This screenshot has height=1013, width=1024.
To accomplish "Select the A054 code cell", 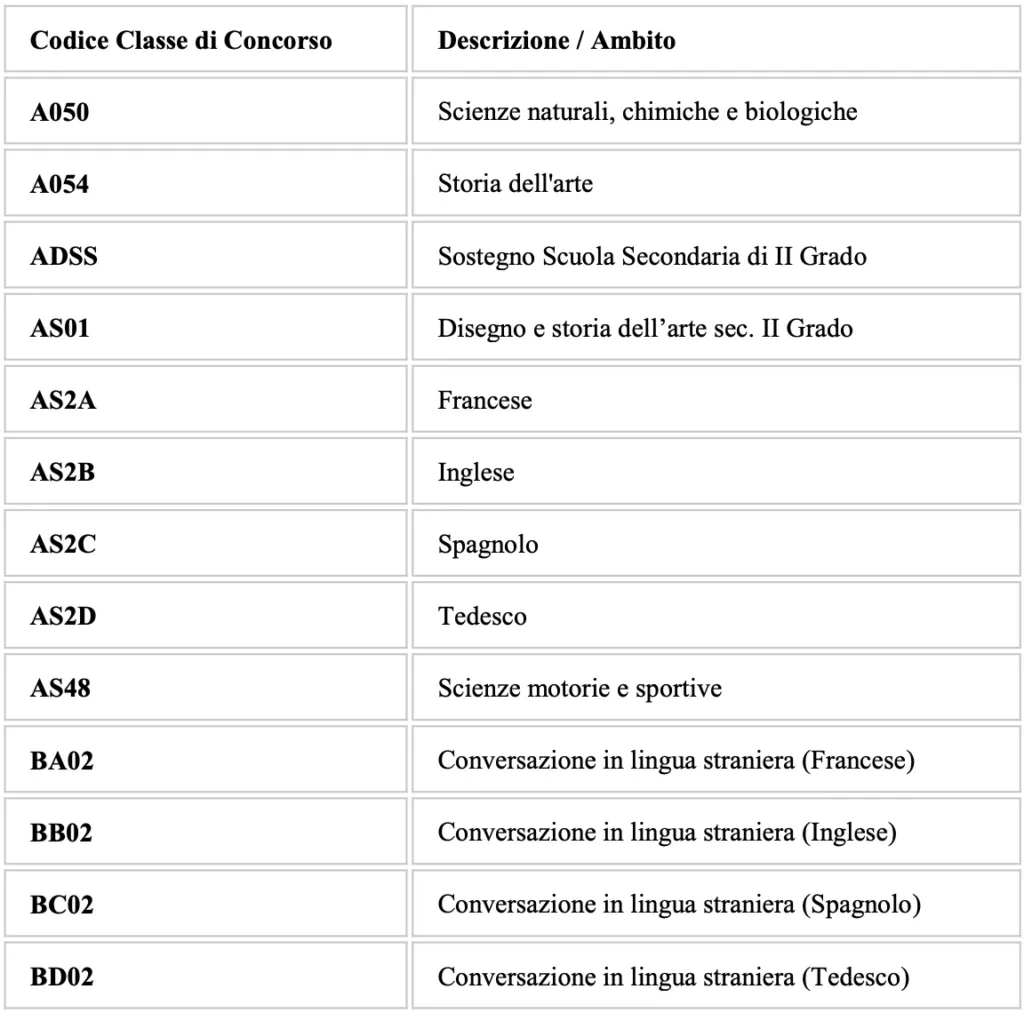I will tap(206, 183).
